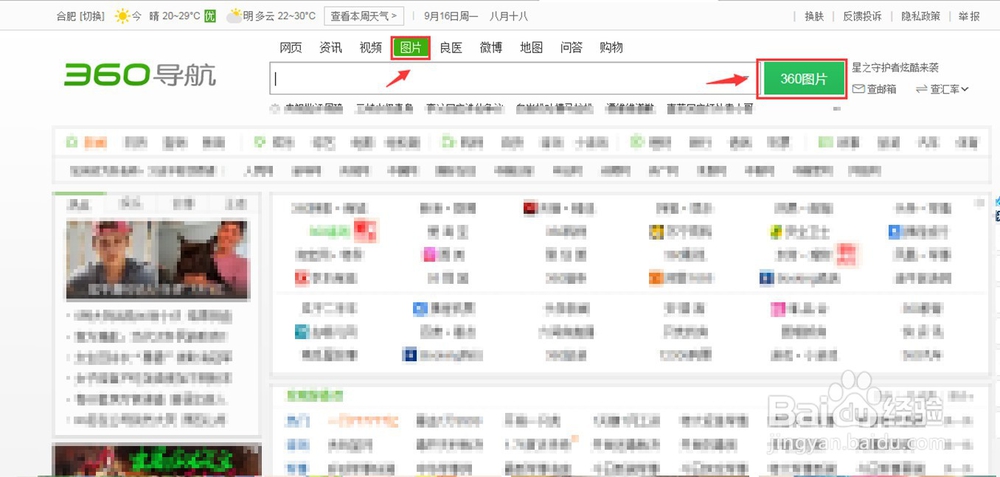Click the green 360图片 search button

point(803,79)
